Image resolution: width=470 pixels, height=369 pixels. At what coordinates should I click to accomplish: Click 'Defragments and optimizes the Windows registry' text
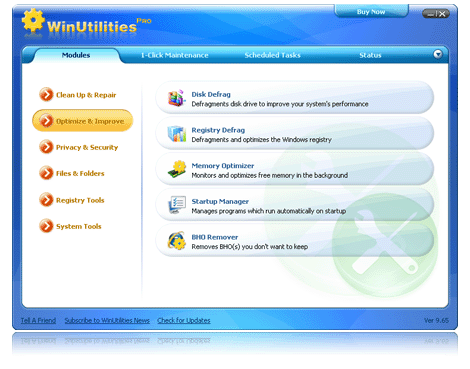click(x=262, y=140)
